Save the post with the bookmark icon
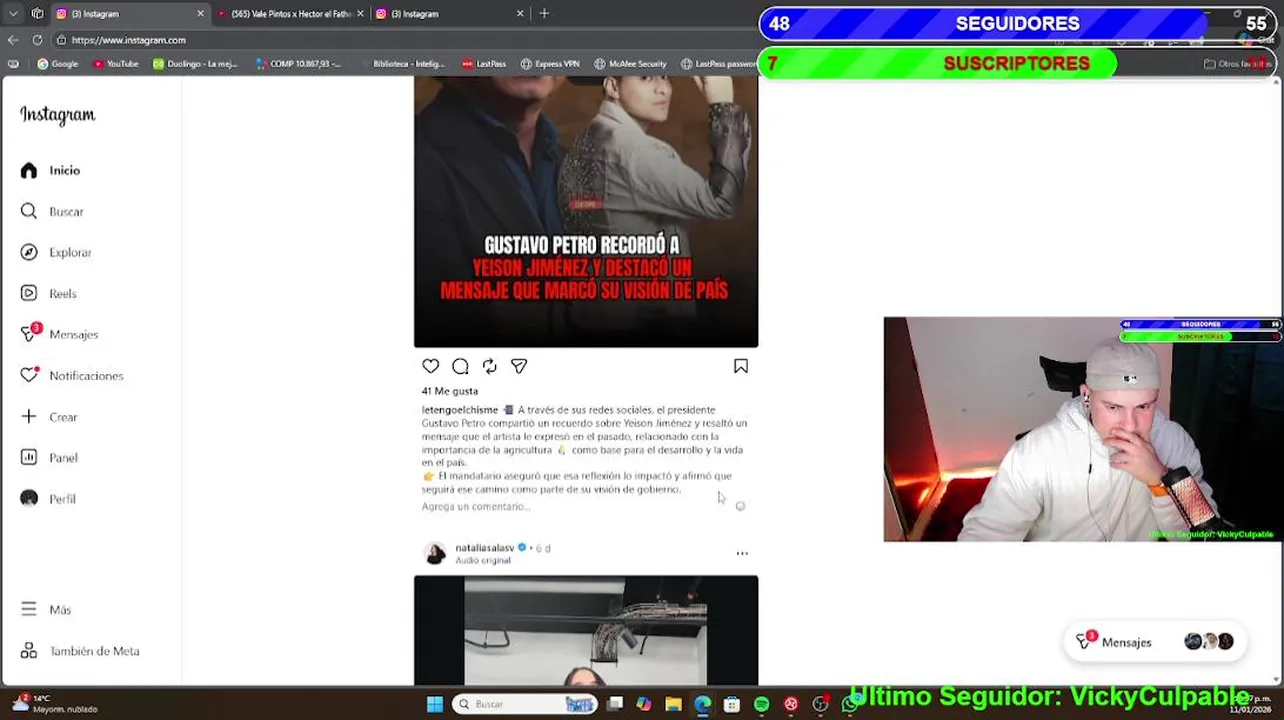Screen dimensions: 1284x720 click(x=741, y=366)
